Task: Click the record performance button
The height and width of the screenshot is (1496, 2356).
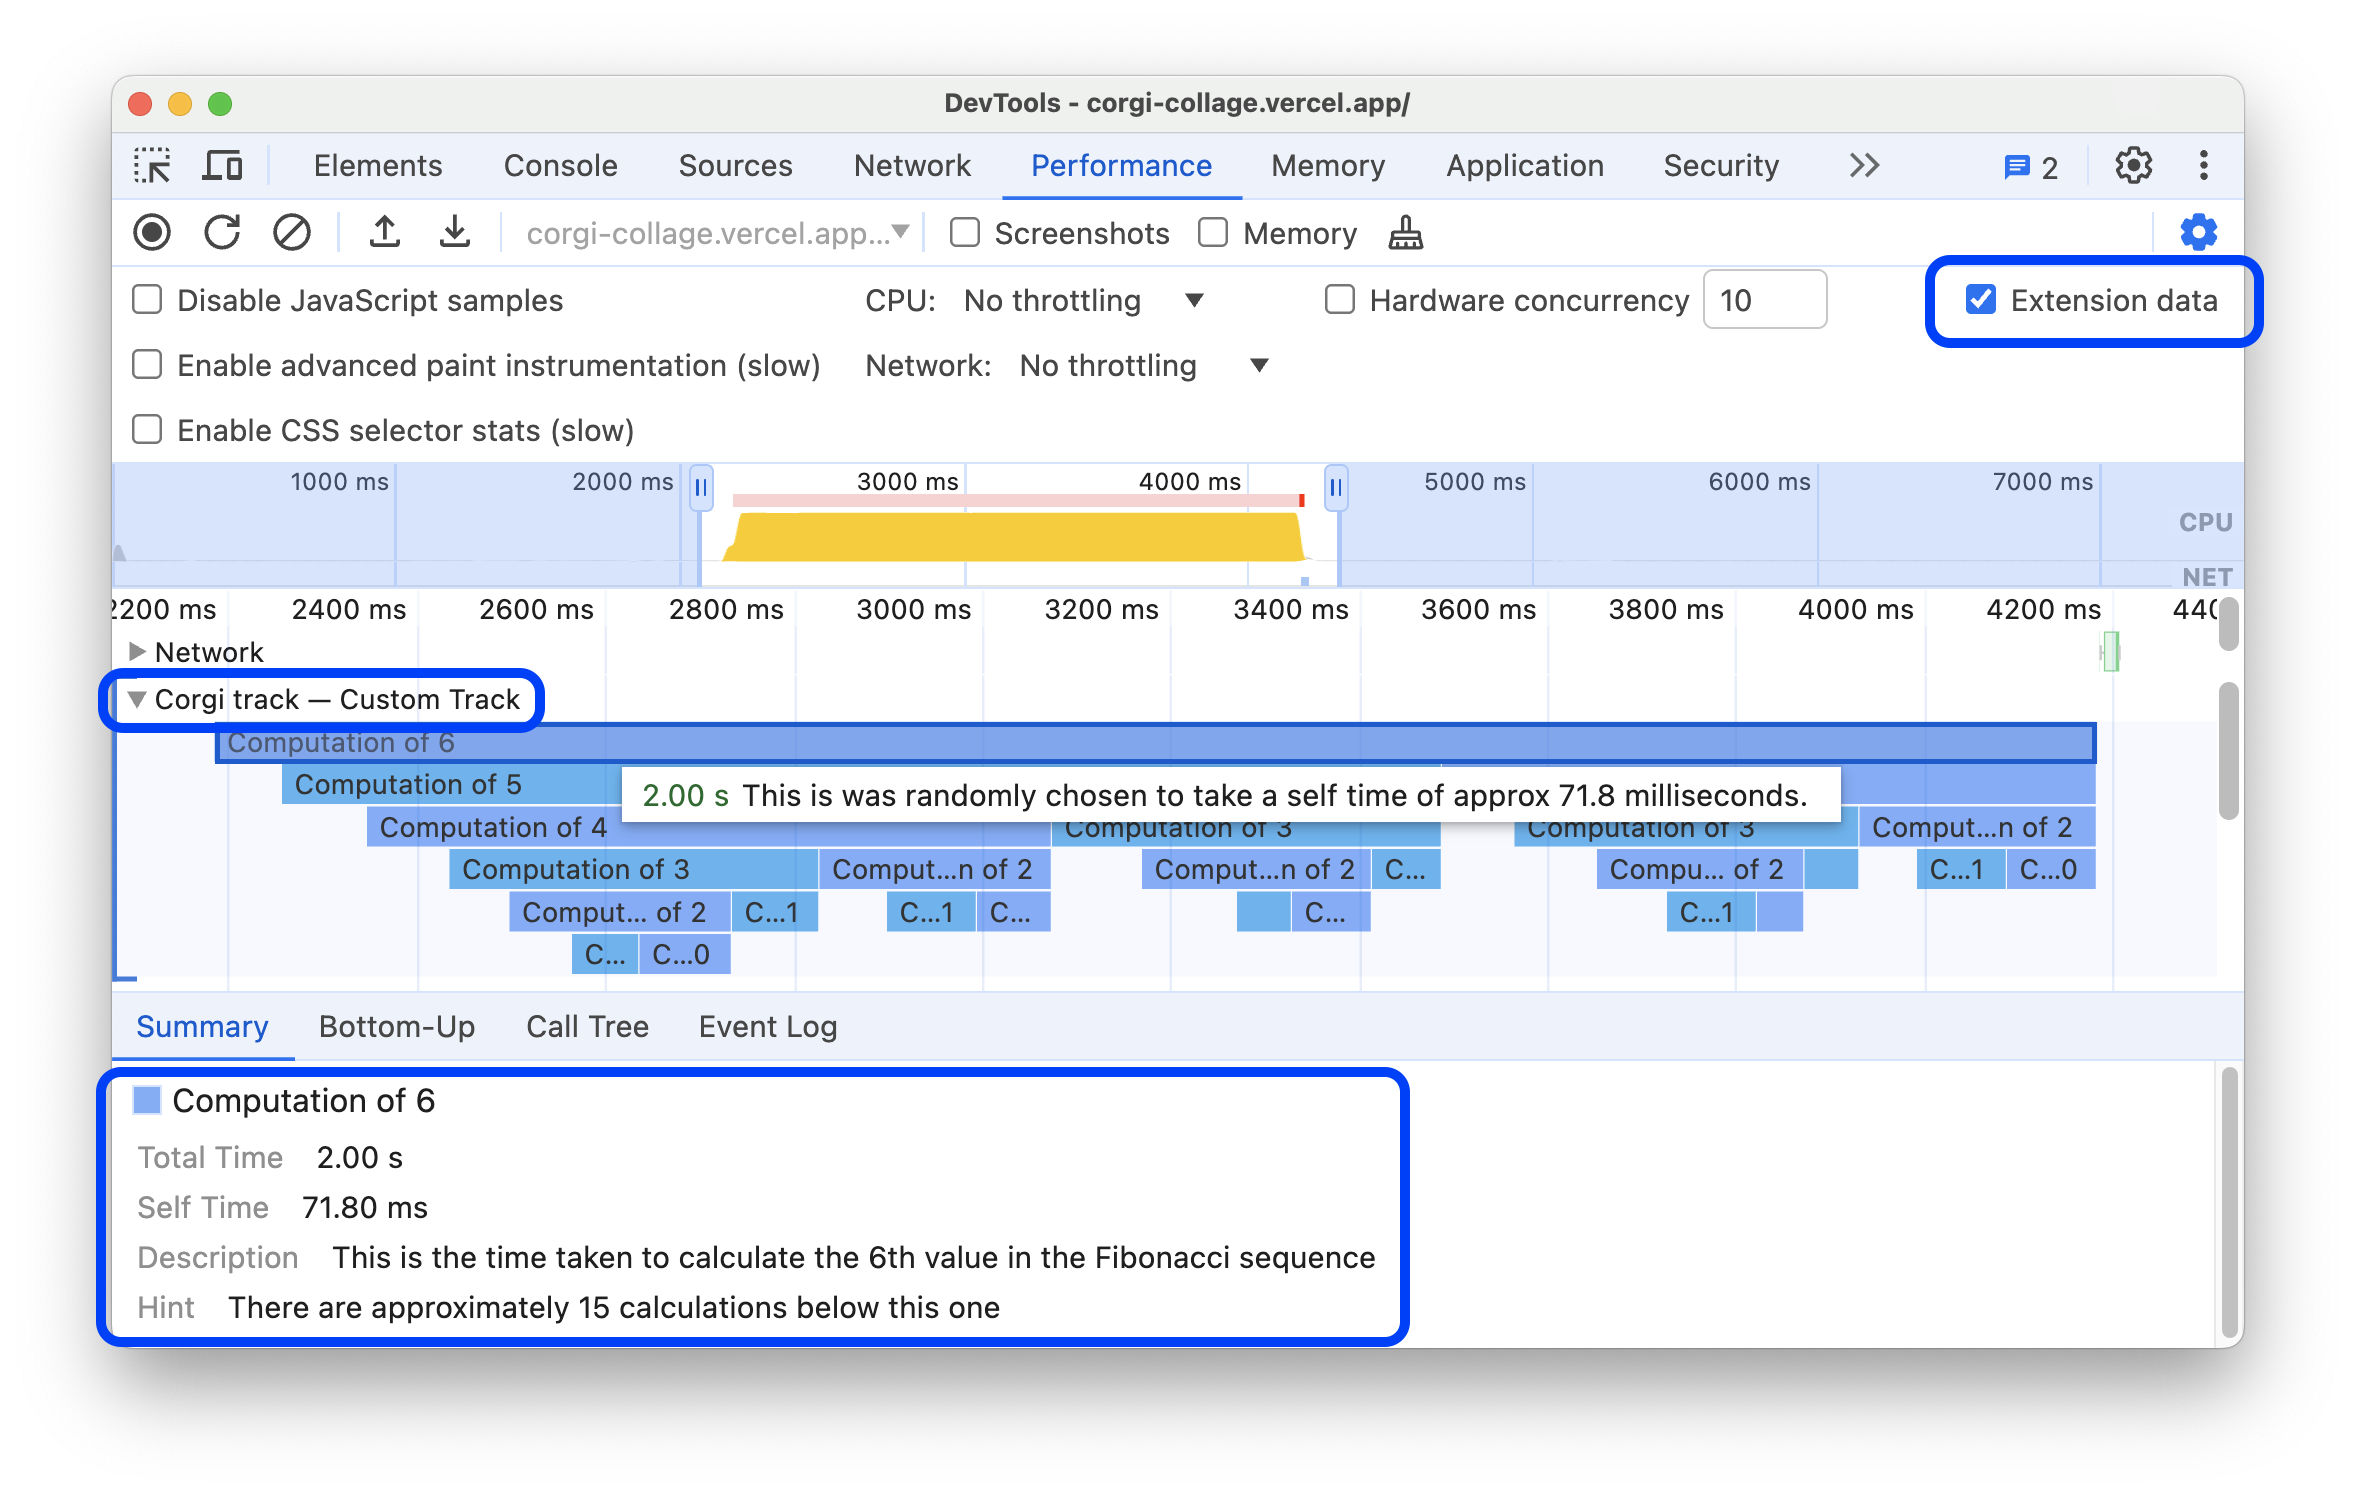Action: pos(155,232)
